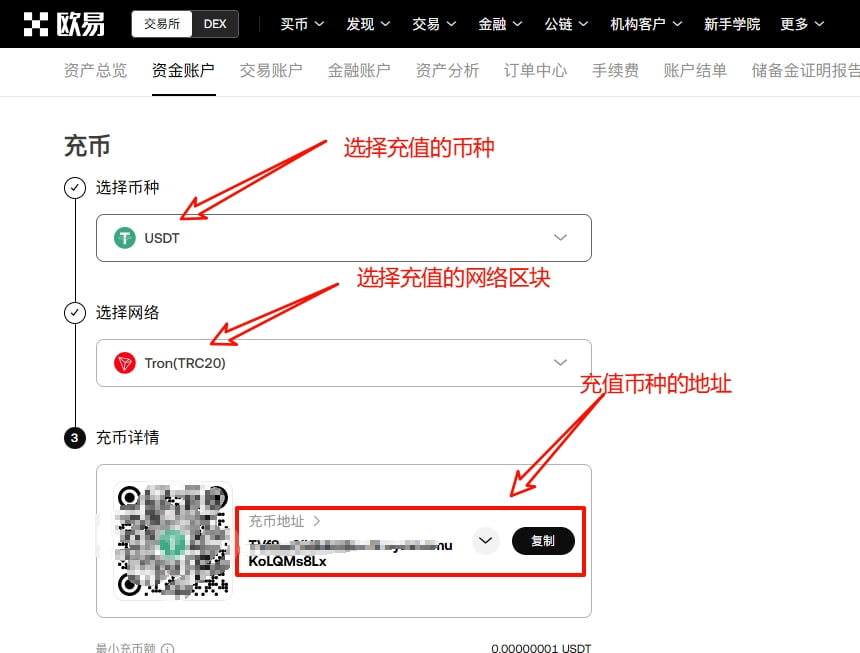The image size is (860, 653).
Task: Select the active 资金账户 tab toggle
Action: click(183, 71)
